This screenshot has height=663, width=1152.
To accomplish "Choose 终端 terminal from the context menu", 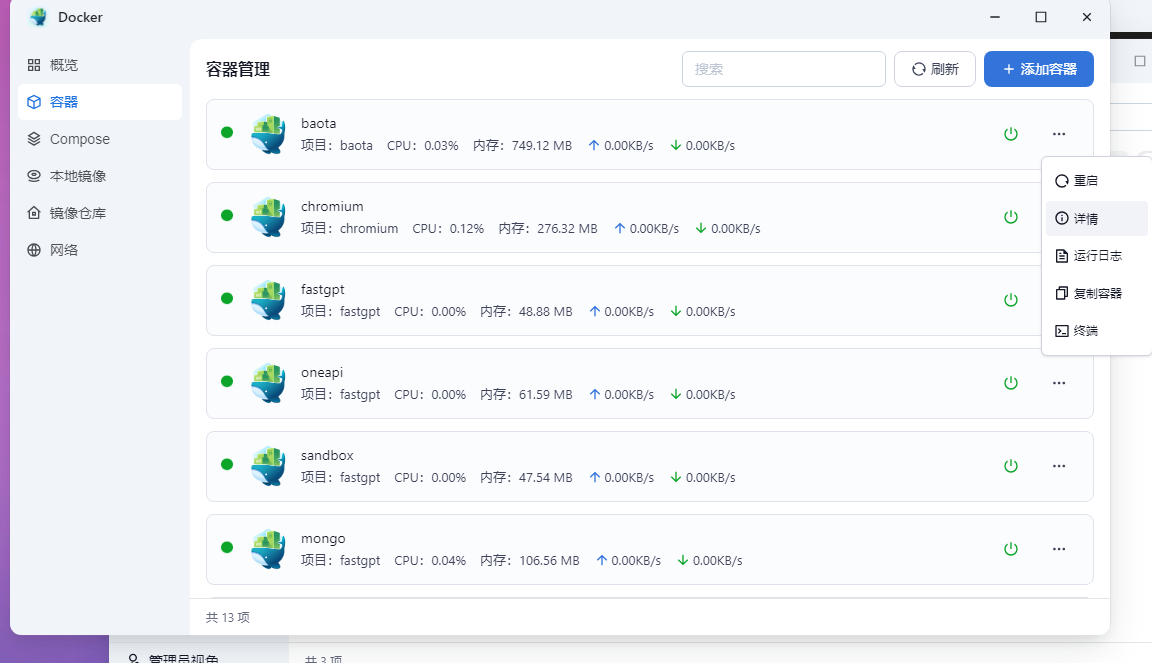I will [1096, 331].
